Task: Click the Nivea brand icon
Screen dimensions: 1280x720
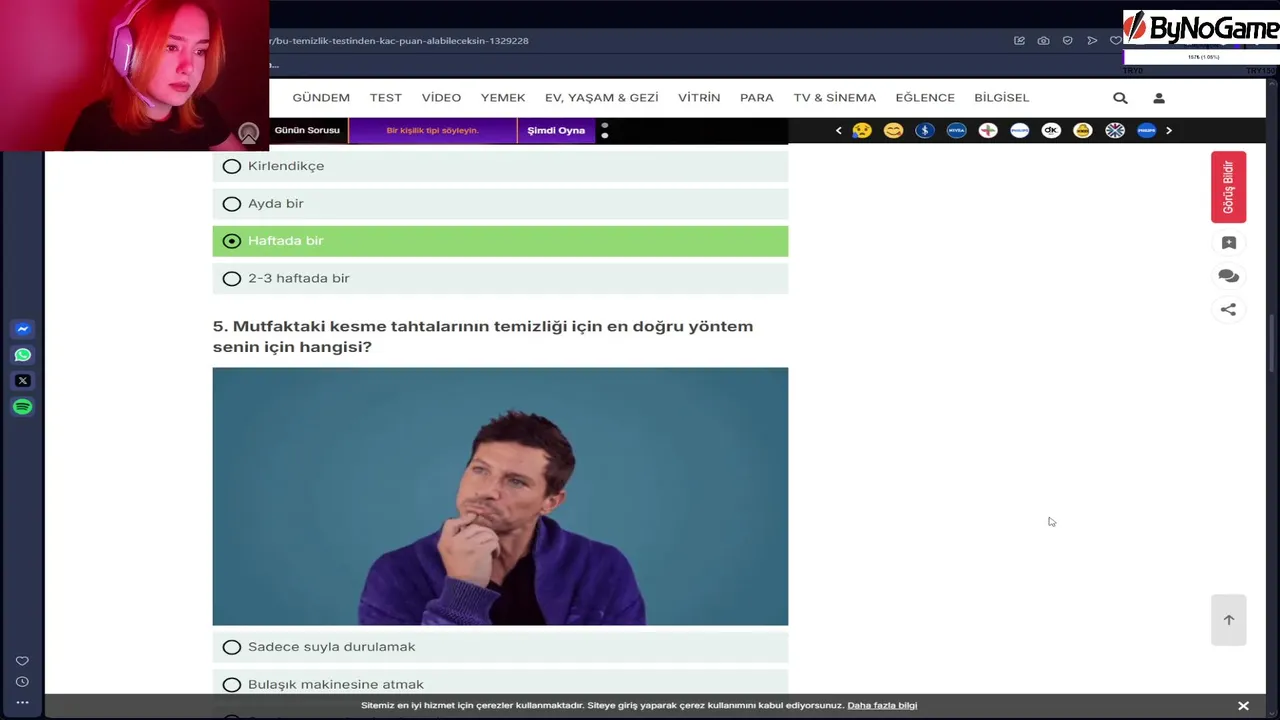Action: pos(956,131)
